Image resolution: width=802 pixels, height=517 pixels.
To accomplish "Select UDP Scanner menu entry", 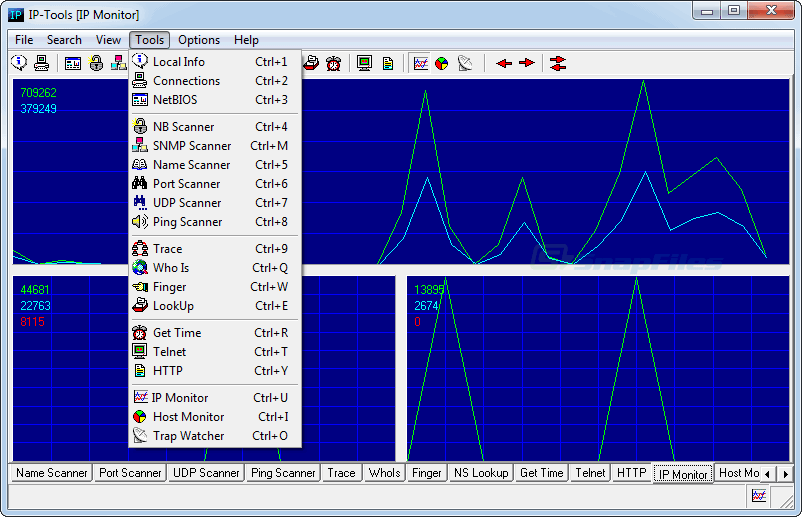I will [215, 203].
